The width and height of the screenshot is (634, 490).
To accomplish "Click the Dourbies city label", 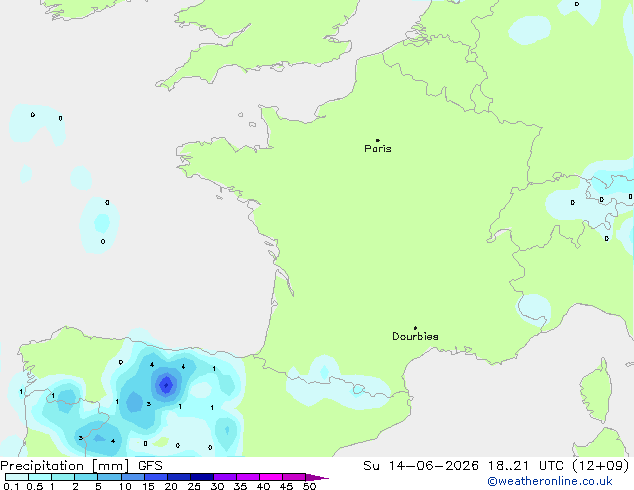I will (x=415, y=336).
